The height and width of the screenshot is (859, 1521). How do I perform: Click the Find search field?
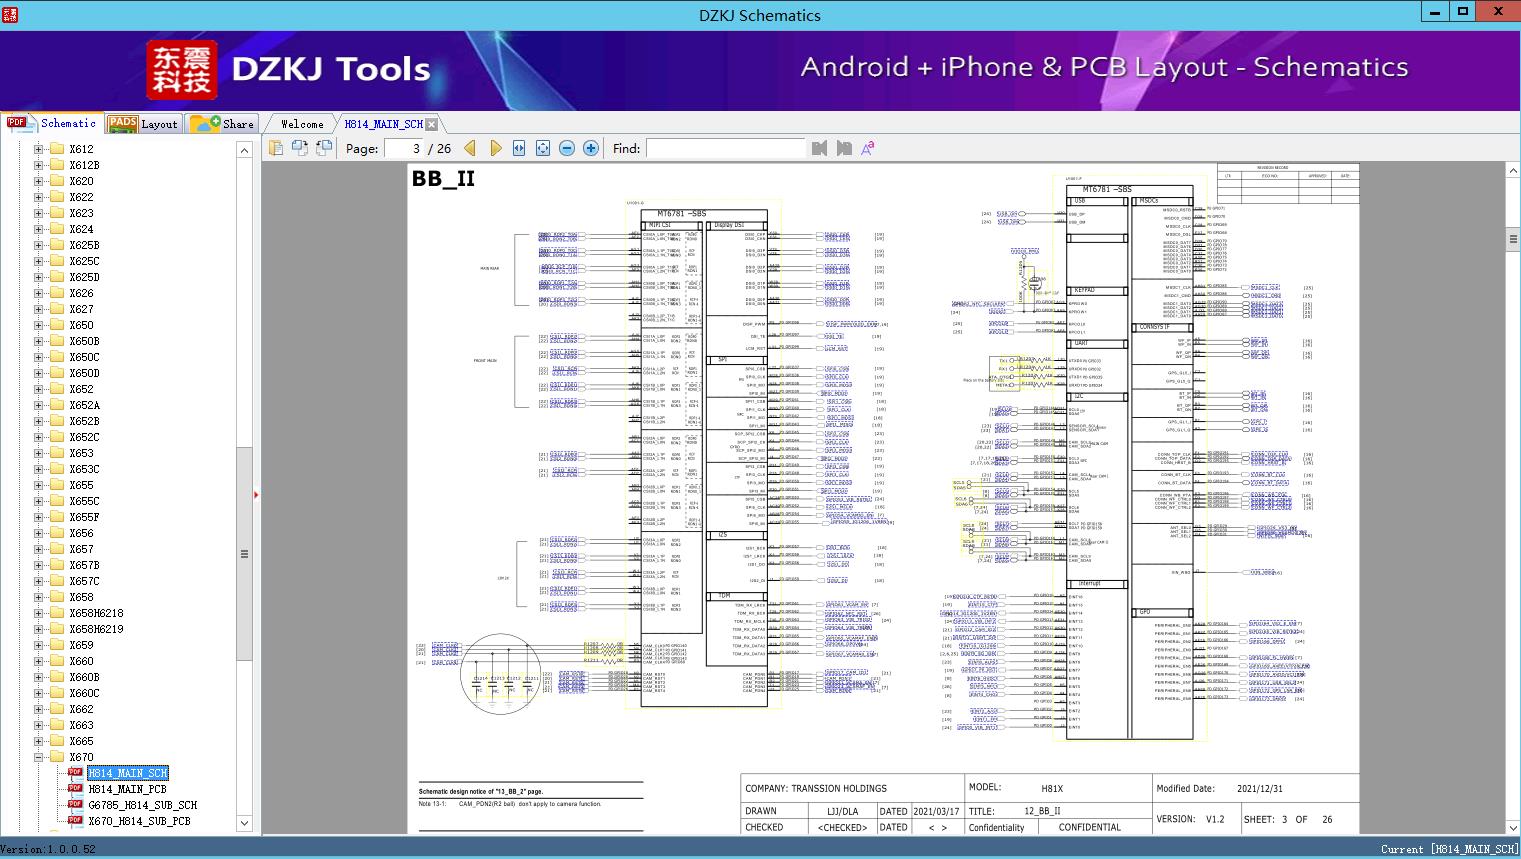click(x=725, y=148)
